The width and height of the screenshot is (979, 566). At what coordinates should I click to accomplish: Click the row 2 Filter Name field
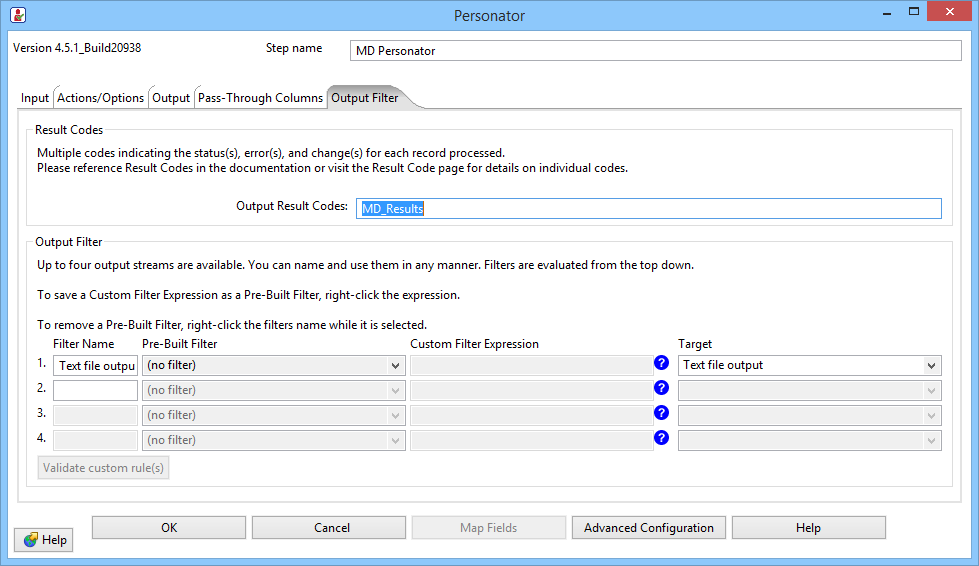95,390
